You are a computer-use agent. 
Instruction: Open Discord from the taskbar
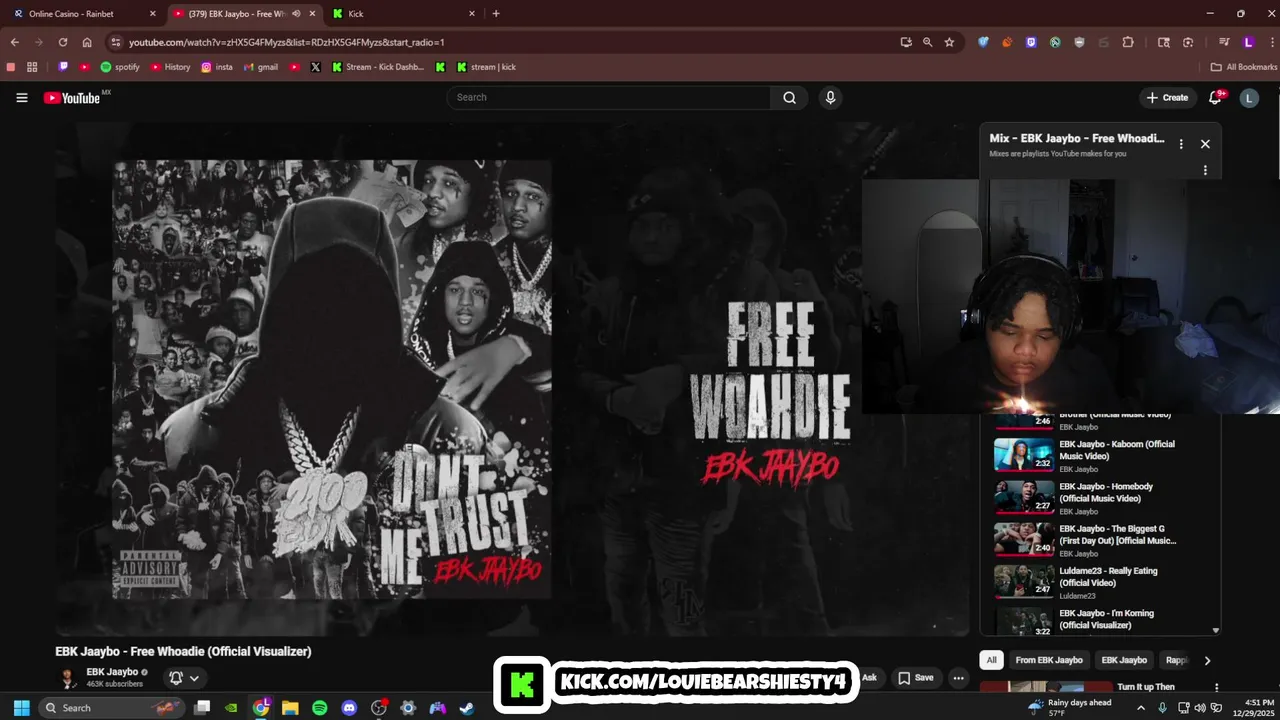point(349,707)
